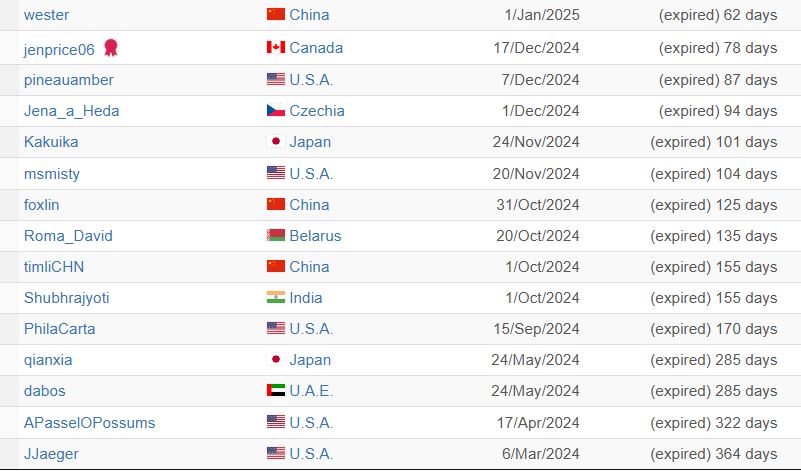Click the Czechia flag icon
This screenshot has width=801, height=471.
(x=276, y=110)
